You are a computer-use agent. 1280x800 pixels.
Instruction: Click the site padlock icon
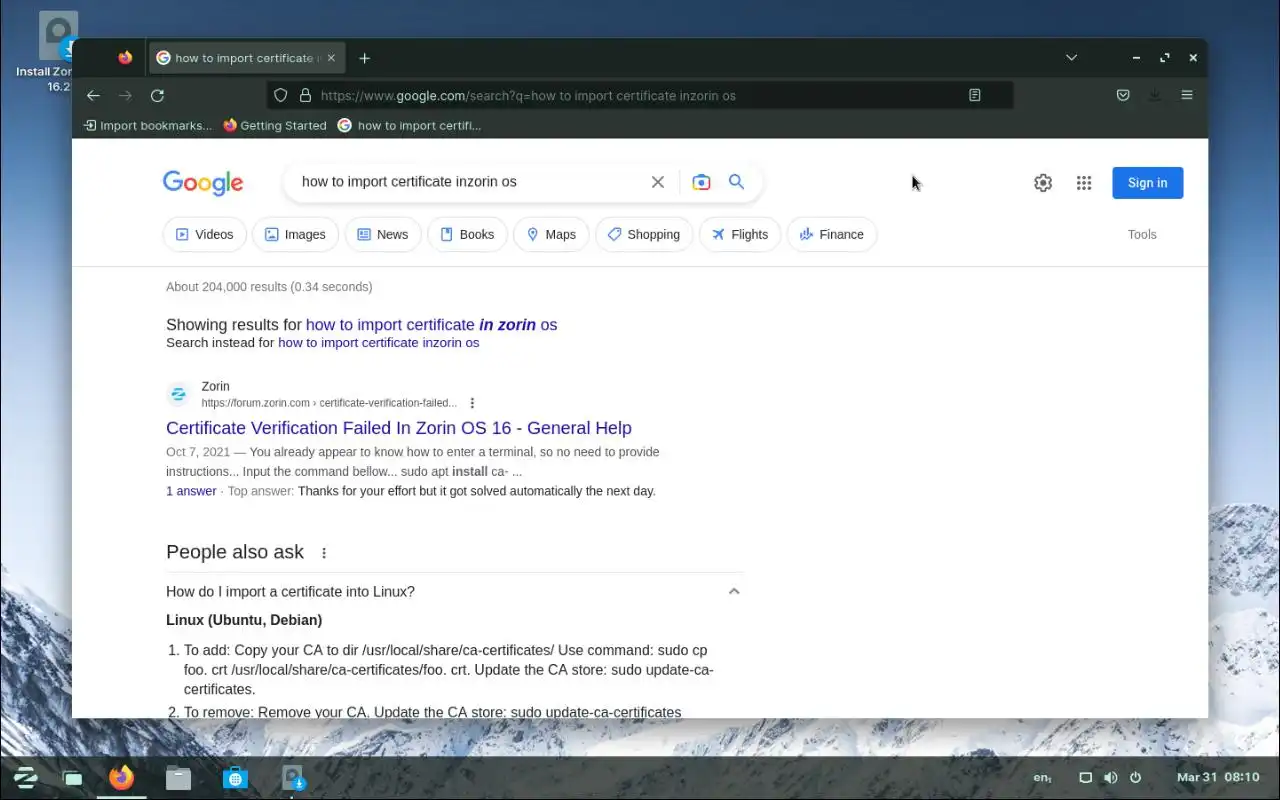(305, 95)
